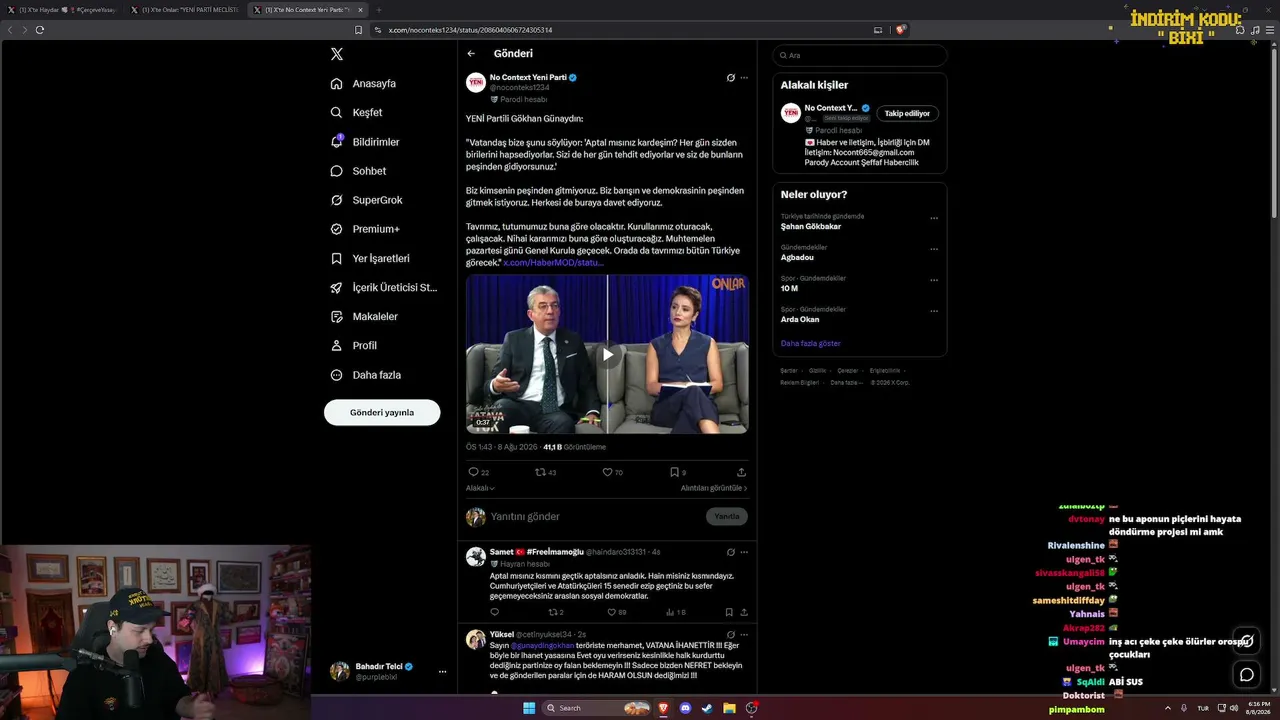Open Bildirimler notifications

[x=365, y=142]
